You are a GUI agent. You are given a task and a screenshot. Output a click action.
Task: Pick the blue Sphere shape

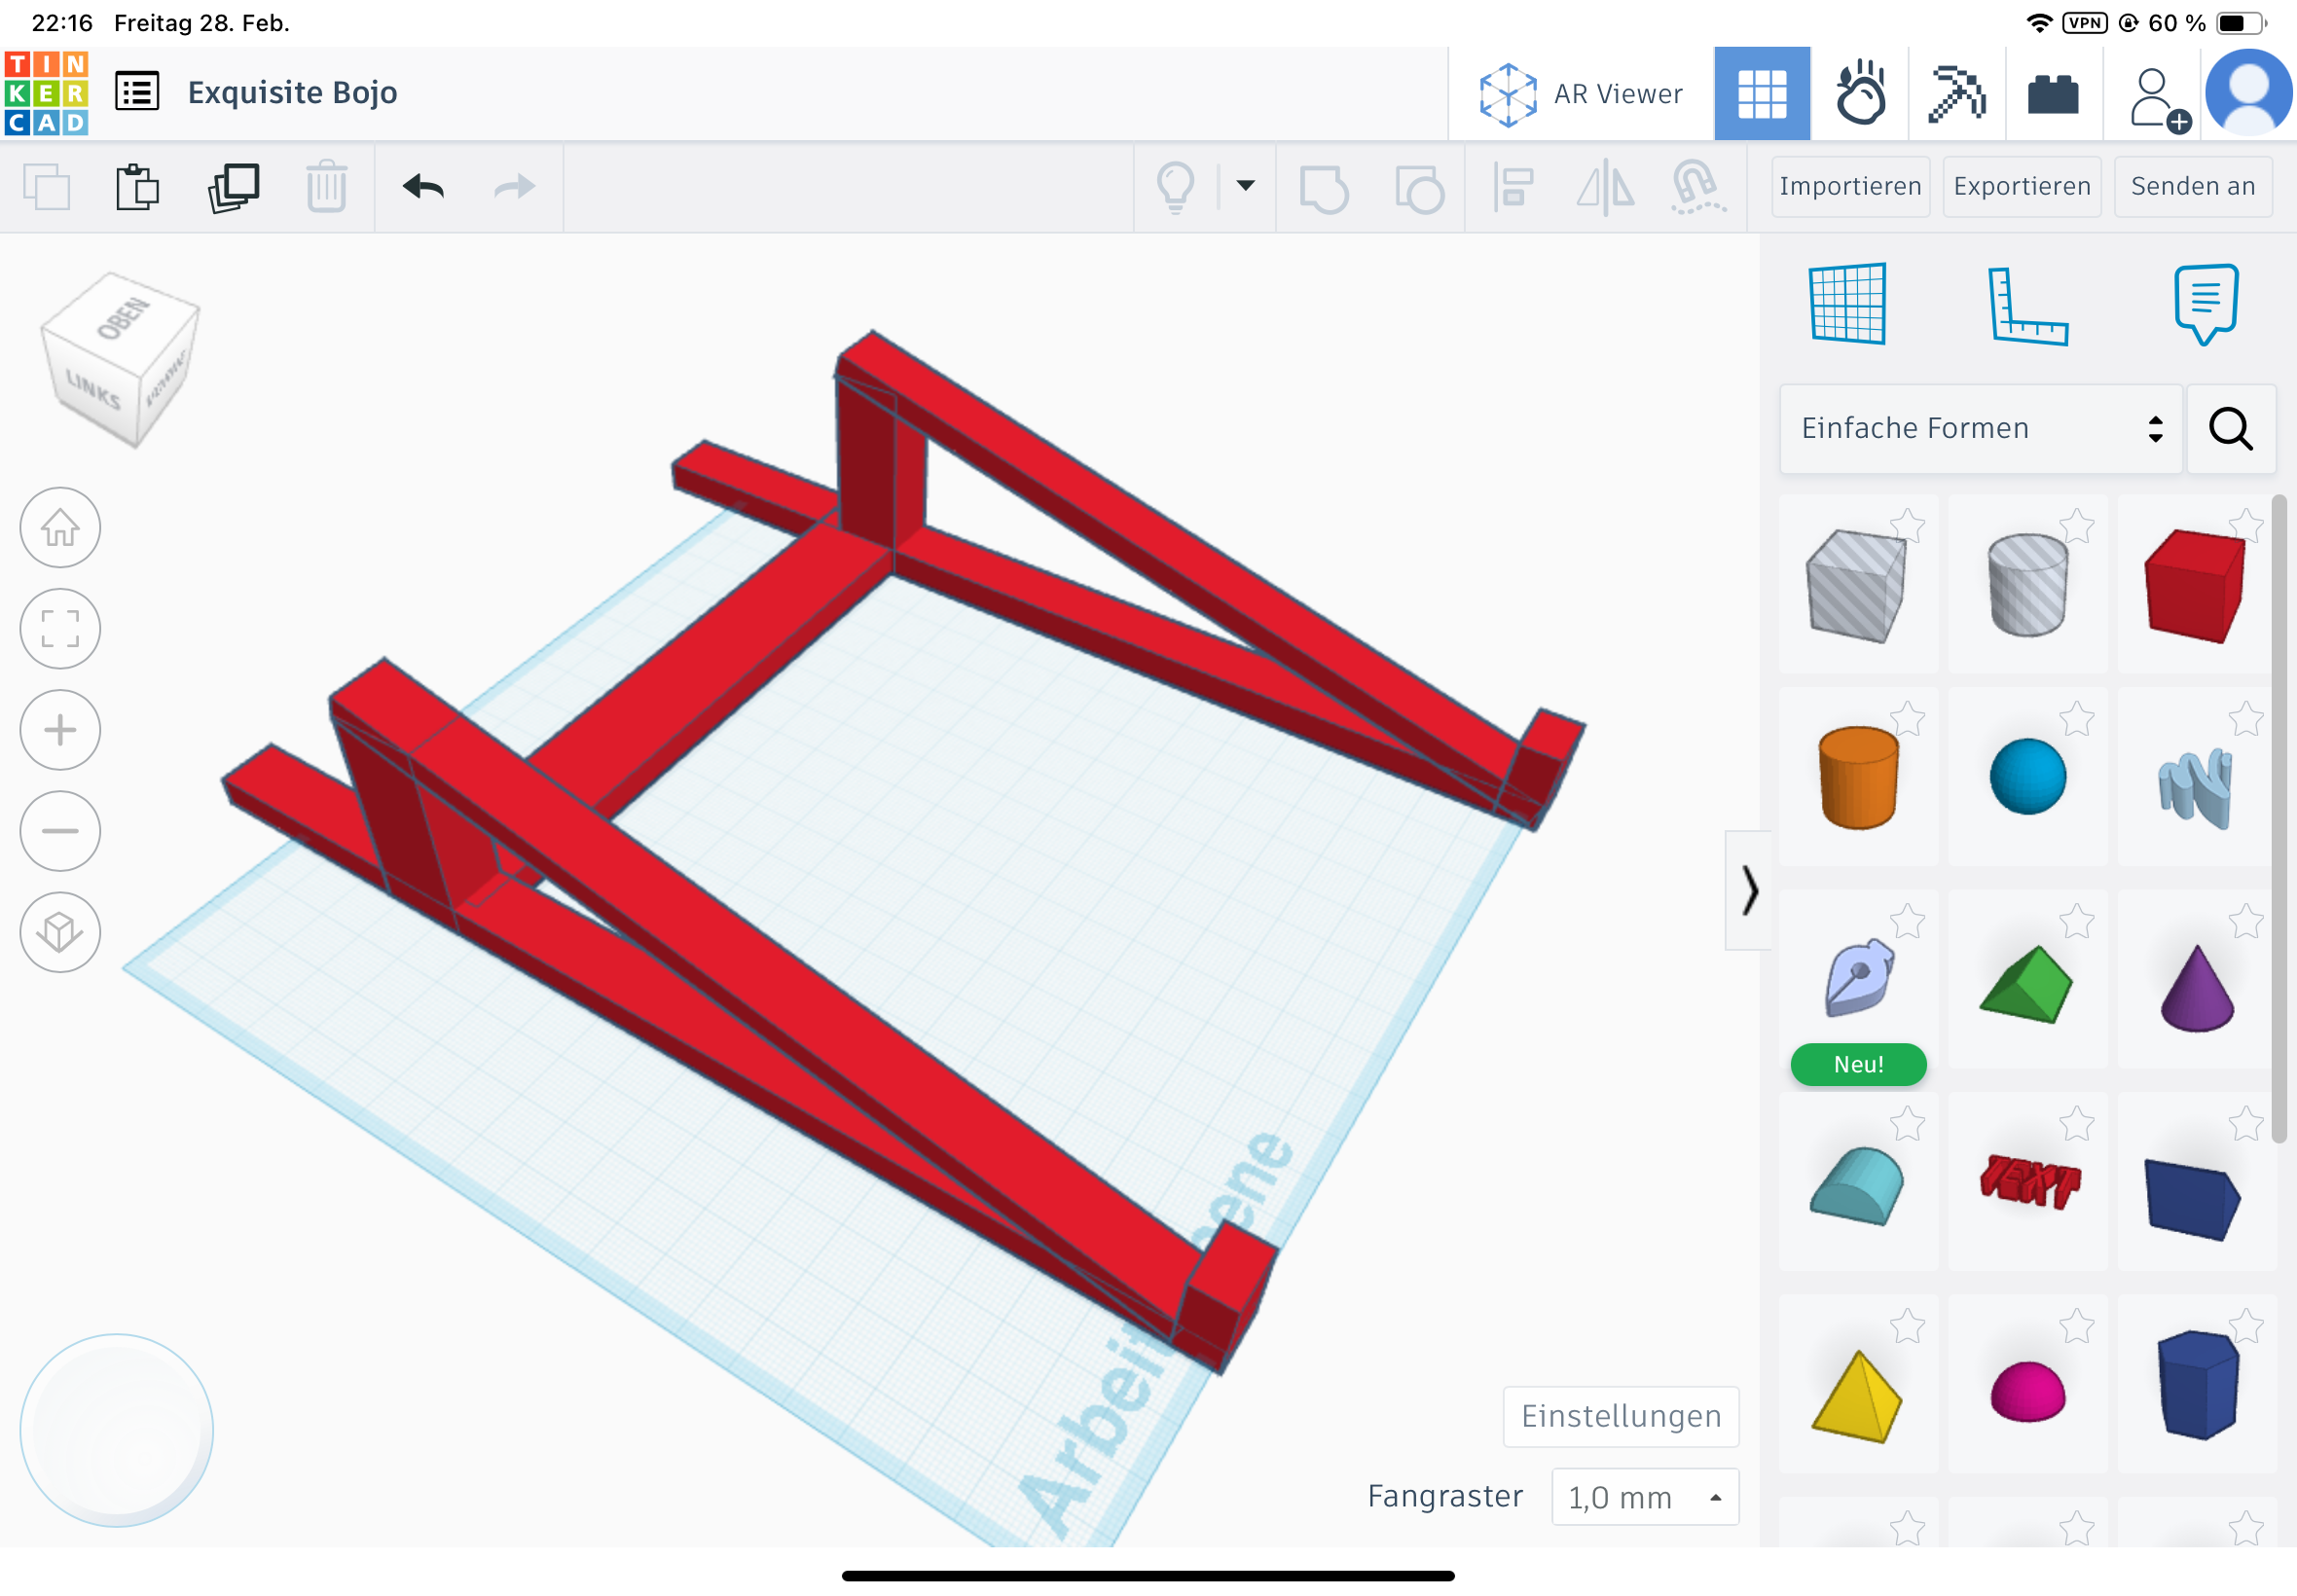point(2027,777)
